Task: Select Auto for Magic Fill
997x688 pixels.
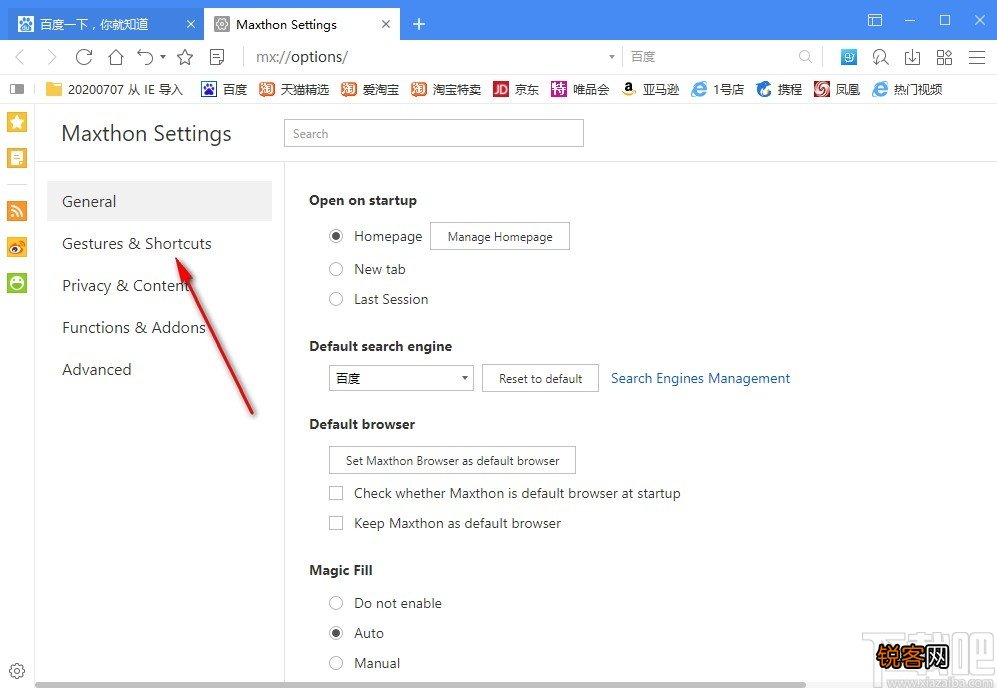Action: point(336,633)
